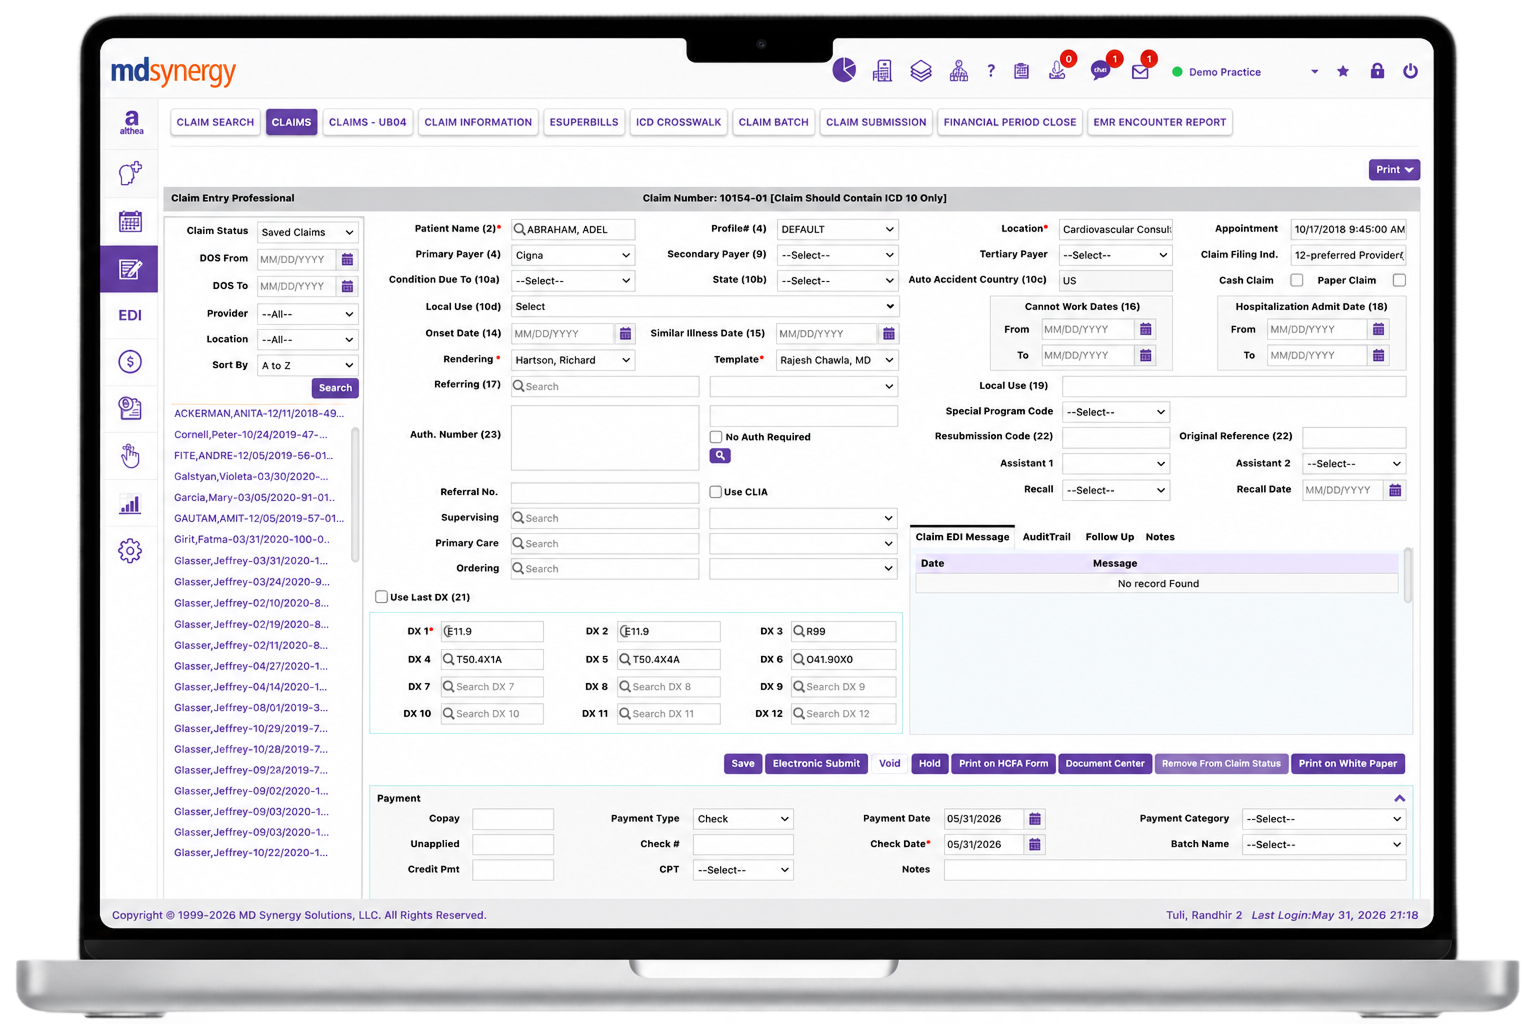Click the Save button

[743, 764]
